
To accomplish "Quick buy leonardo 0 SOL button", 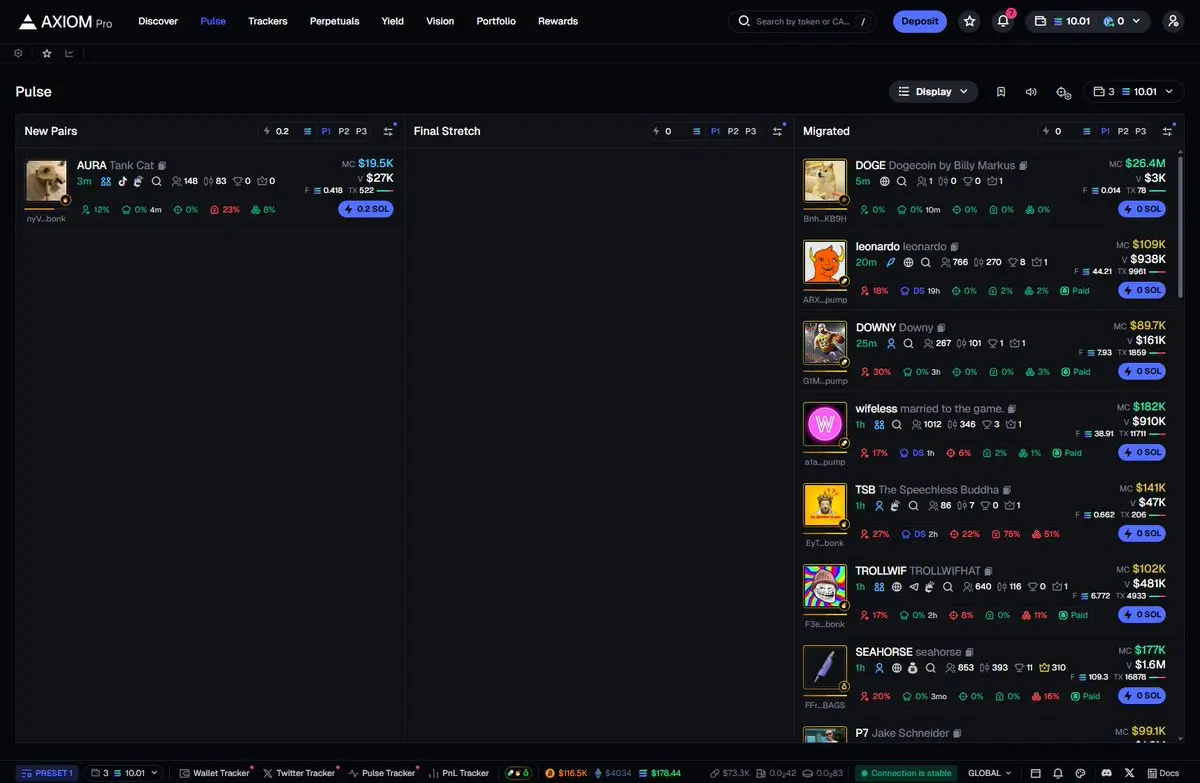I will (1142, 290).
